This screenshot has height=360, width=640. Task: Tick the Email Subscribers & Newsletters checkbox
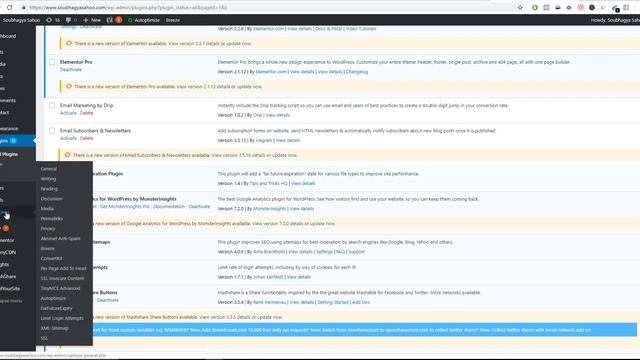pos(52,131)
